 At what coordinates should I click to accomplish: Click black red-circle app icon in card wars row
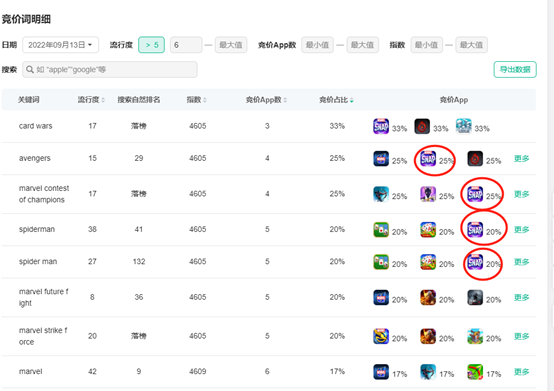(x=422, y=126)
